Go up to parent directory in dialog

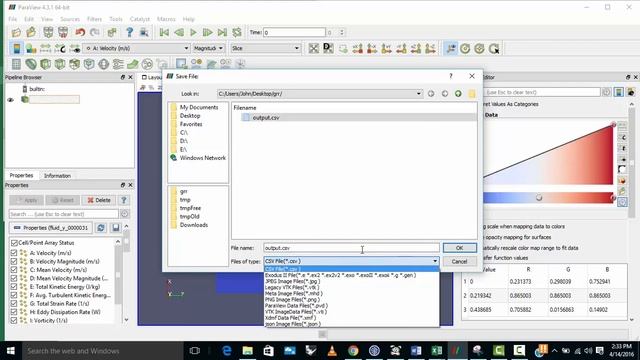coord(458,94)
